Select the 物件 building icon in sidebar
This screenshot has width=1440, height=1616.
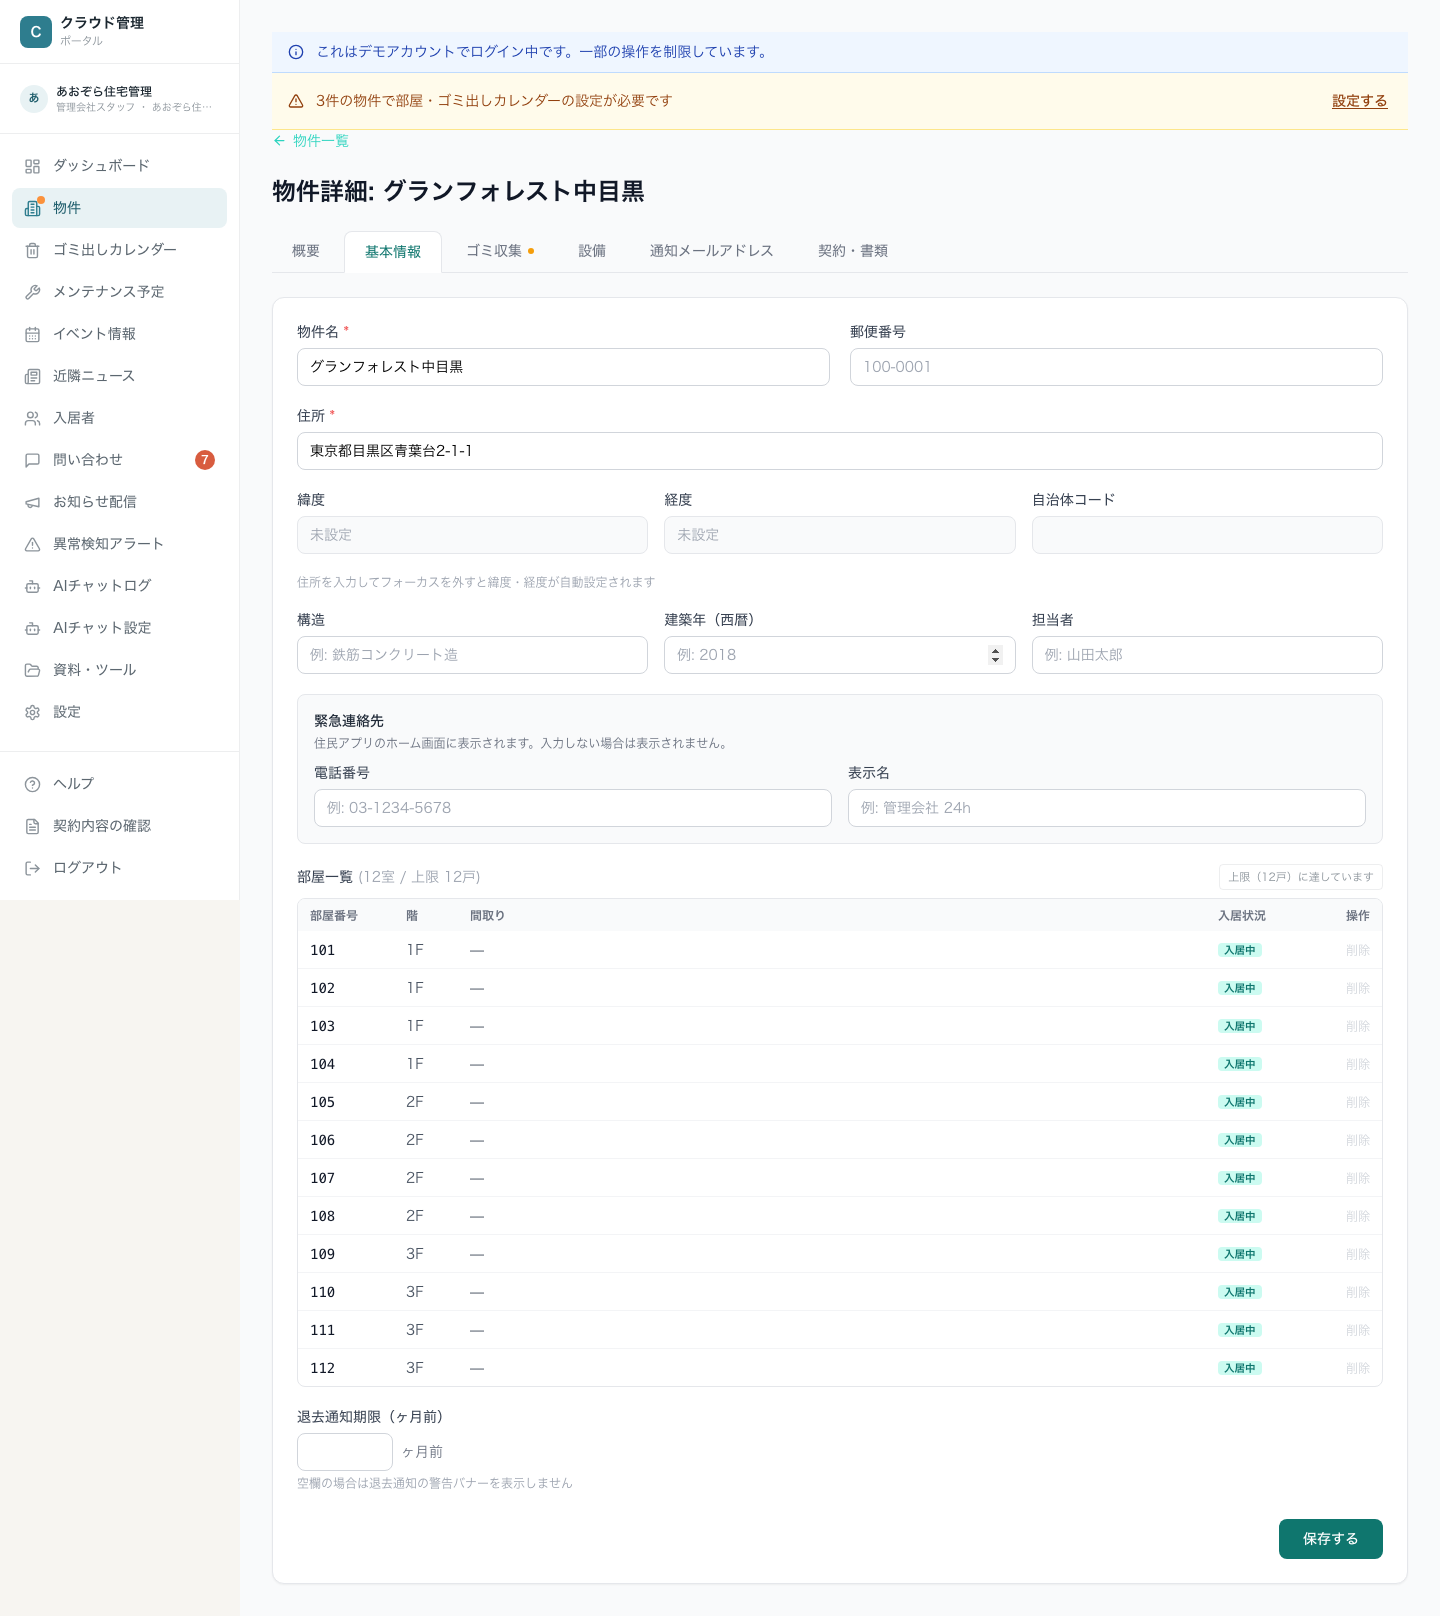(33, 208)
